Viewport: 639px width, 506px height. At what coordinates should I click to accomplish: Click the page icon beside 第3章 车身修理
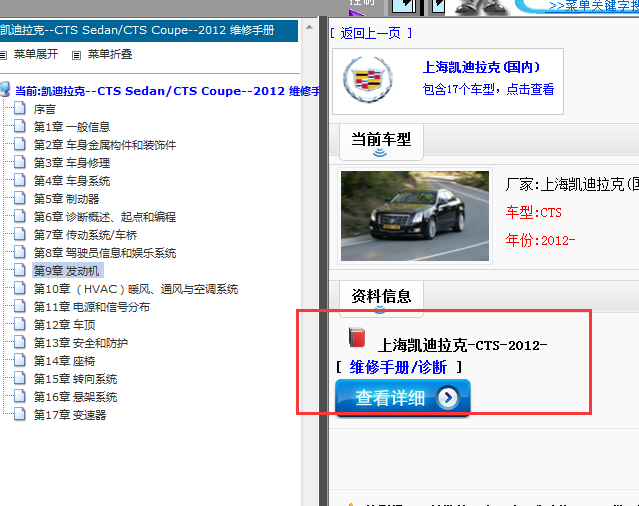[x=20, y=162]
